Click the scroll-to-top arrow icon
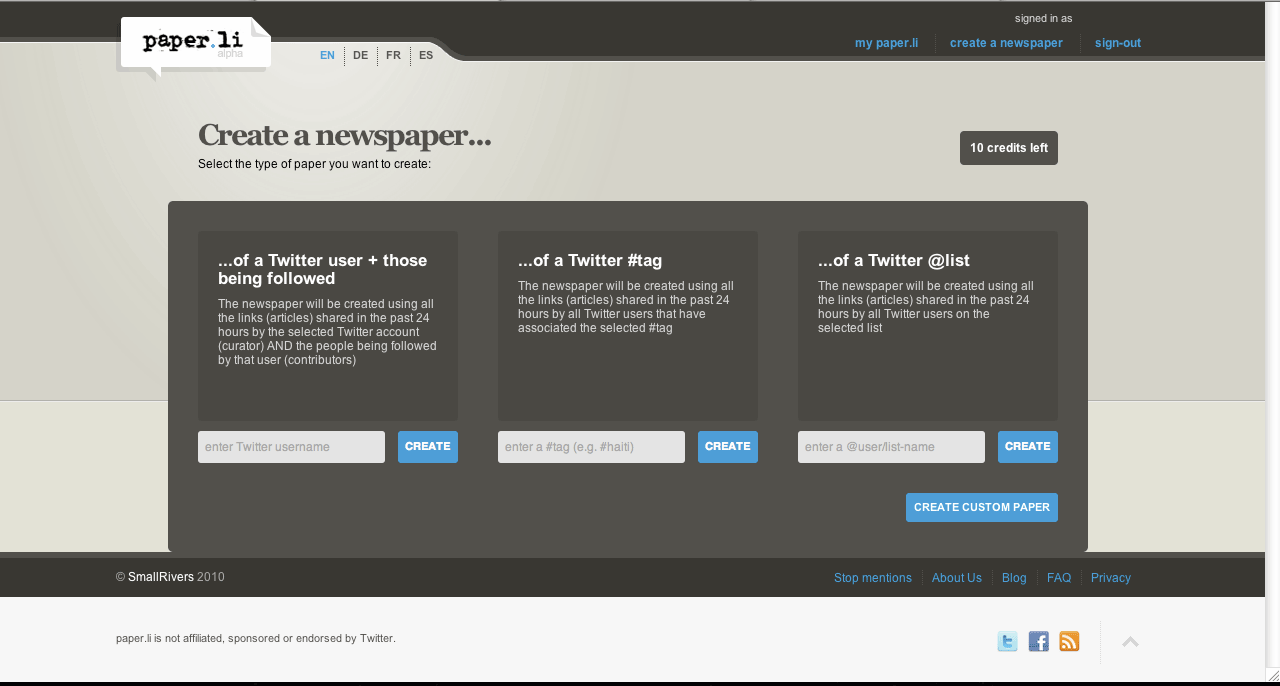1280x686 pixels. click(1130, 642)
